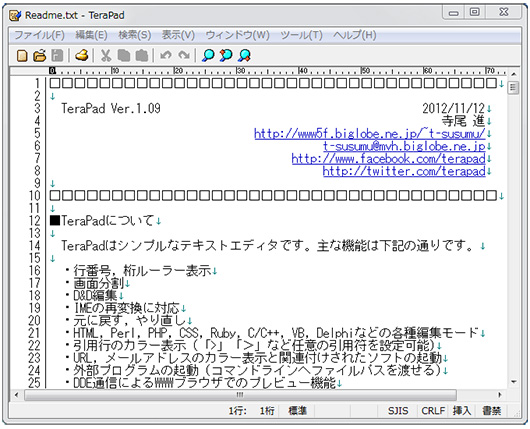Screen dimensions: 530x429
Task: Click the Copy toolbar icon
Action: click(x=124, y=55)
